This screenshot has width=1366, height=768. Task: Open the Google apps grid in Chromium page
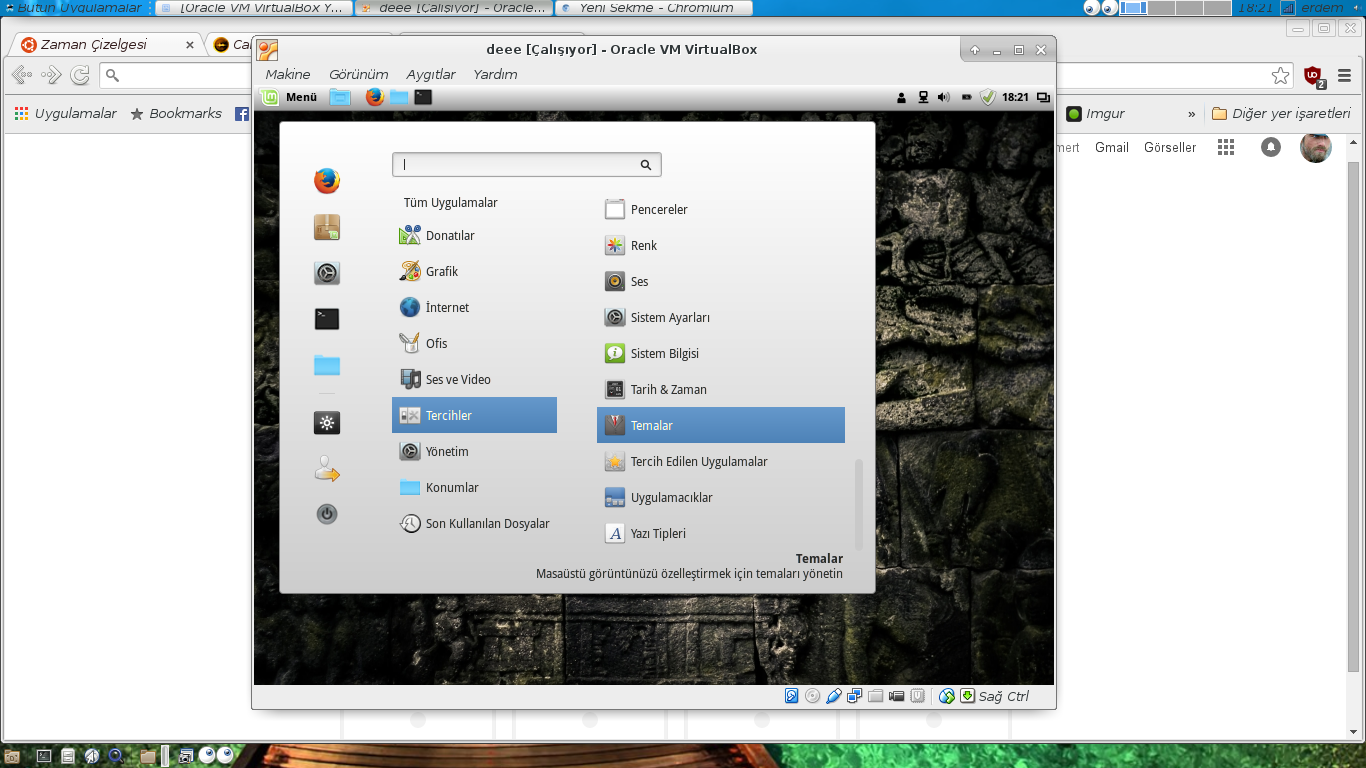point(1226,147)
